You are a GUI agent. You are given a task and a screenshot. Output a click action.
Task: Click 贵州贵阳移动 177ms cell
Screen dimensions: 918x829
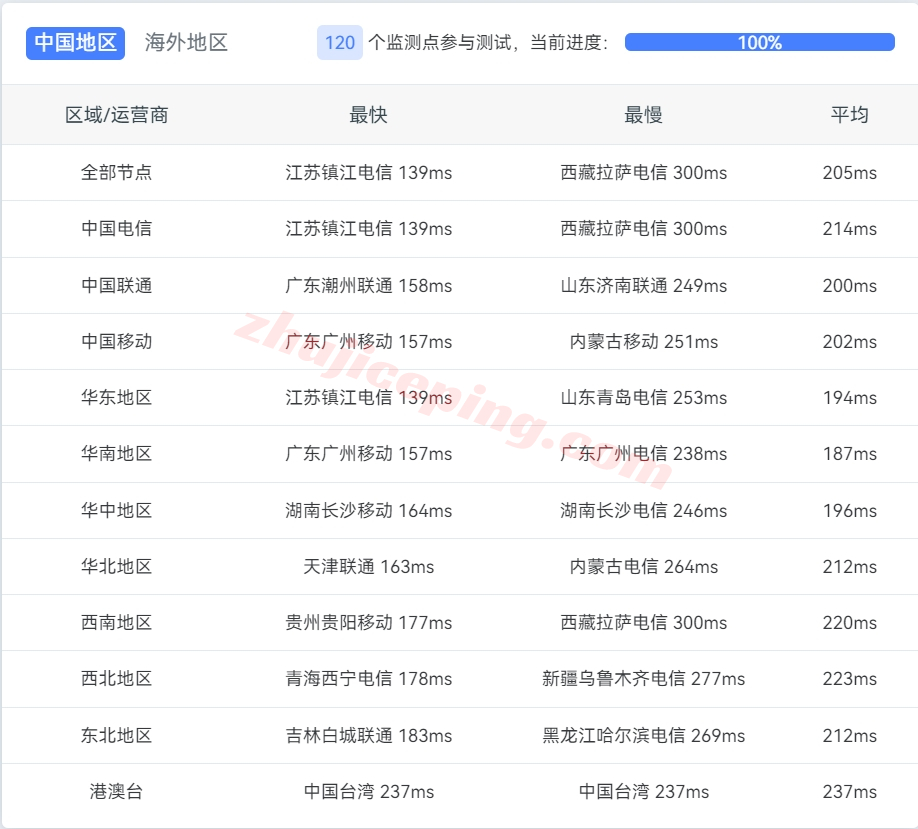pyautogui.click(x=368, y=622)
